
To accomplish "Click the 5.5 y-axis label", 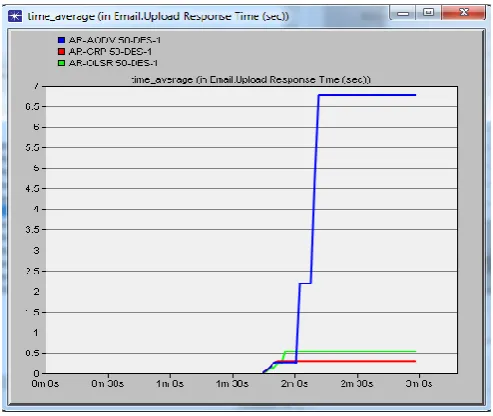I will coord(33,147).
